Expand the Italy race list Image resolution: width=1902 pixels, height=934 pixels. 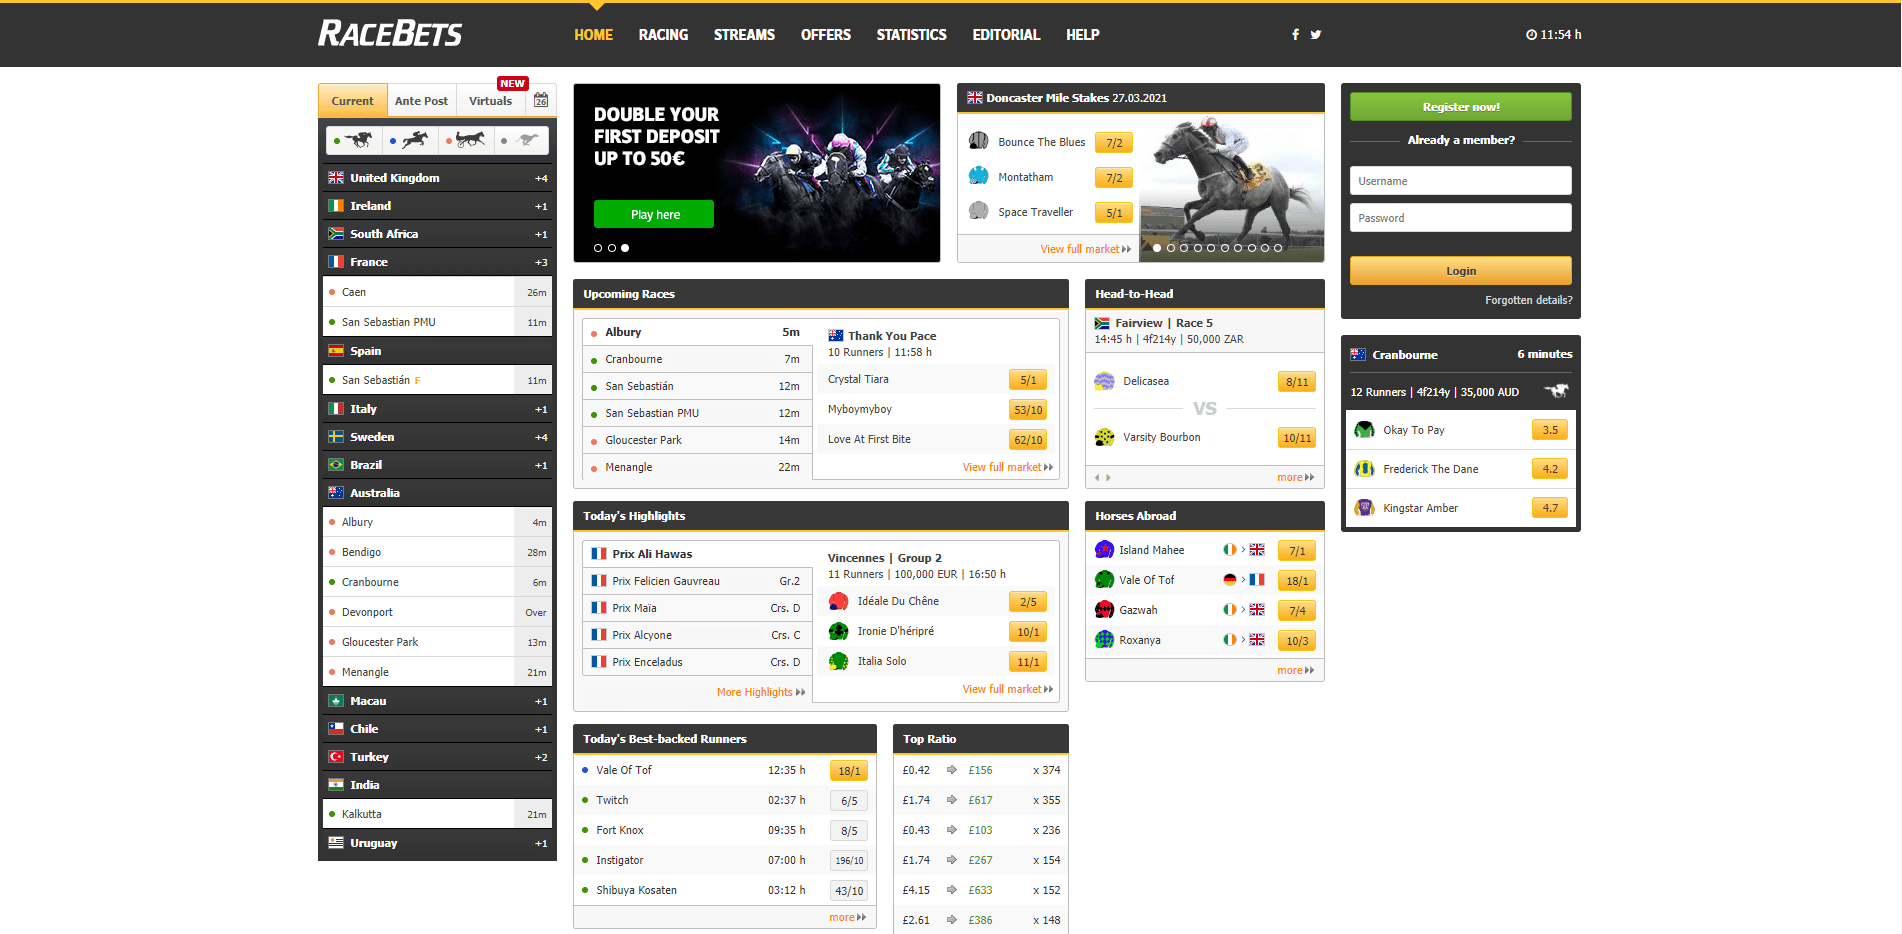point(437,409)
